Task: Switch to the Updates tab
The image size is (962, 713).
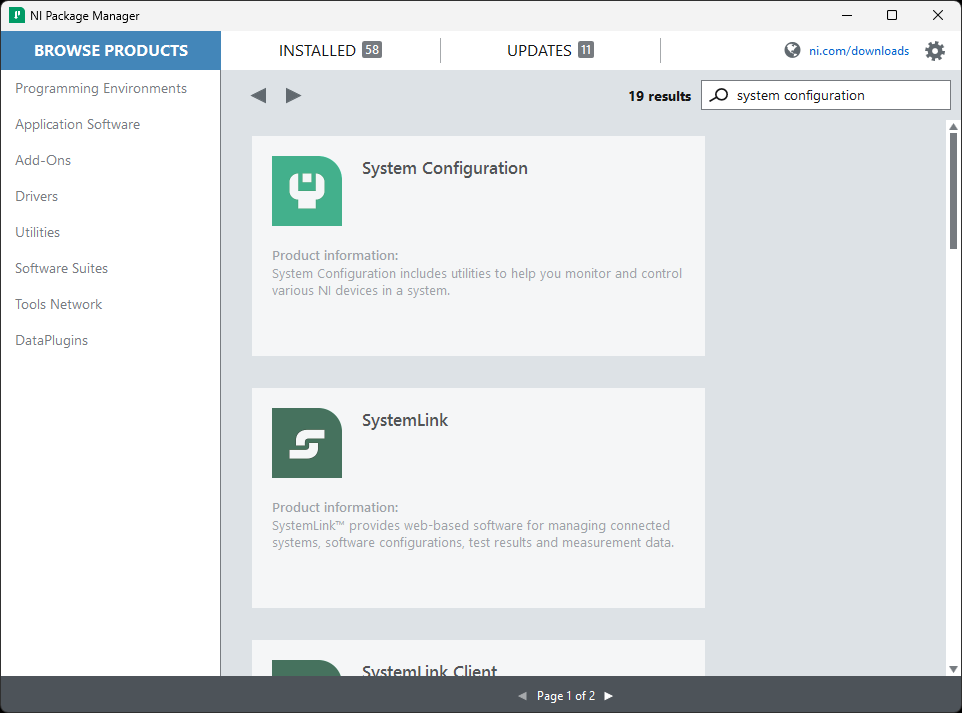Action: pyautogui.click(x=550, y=50)
